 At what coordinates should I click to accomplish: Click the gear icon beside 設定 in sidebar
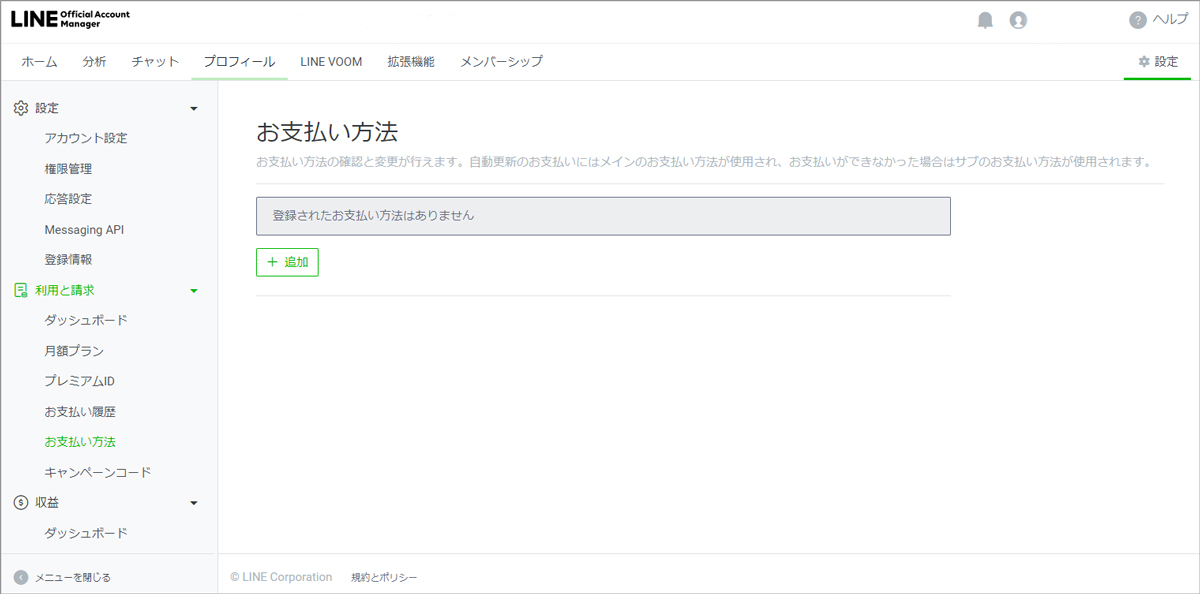[x=21, y=108]
